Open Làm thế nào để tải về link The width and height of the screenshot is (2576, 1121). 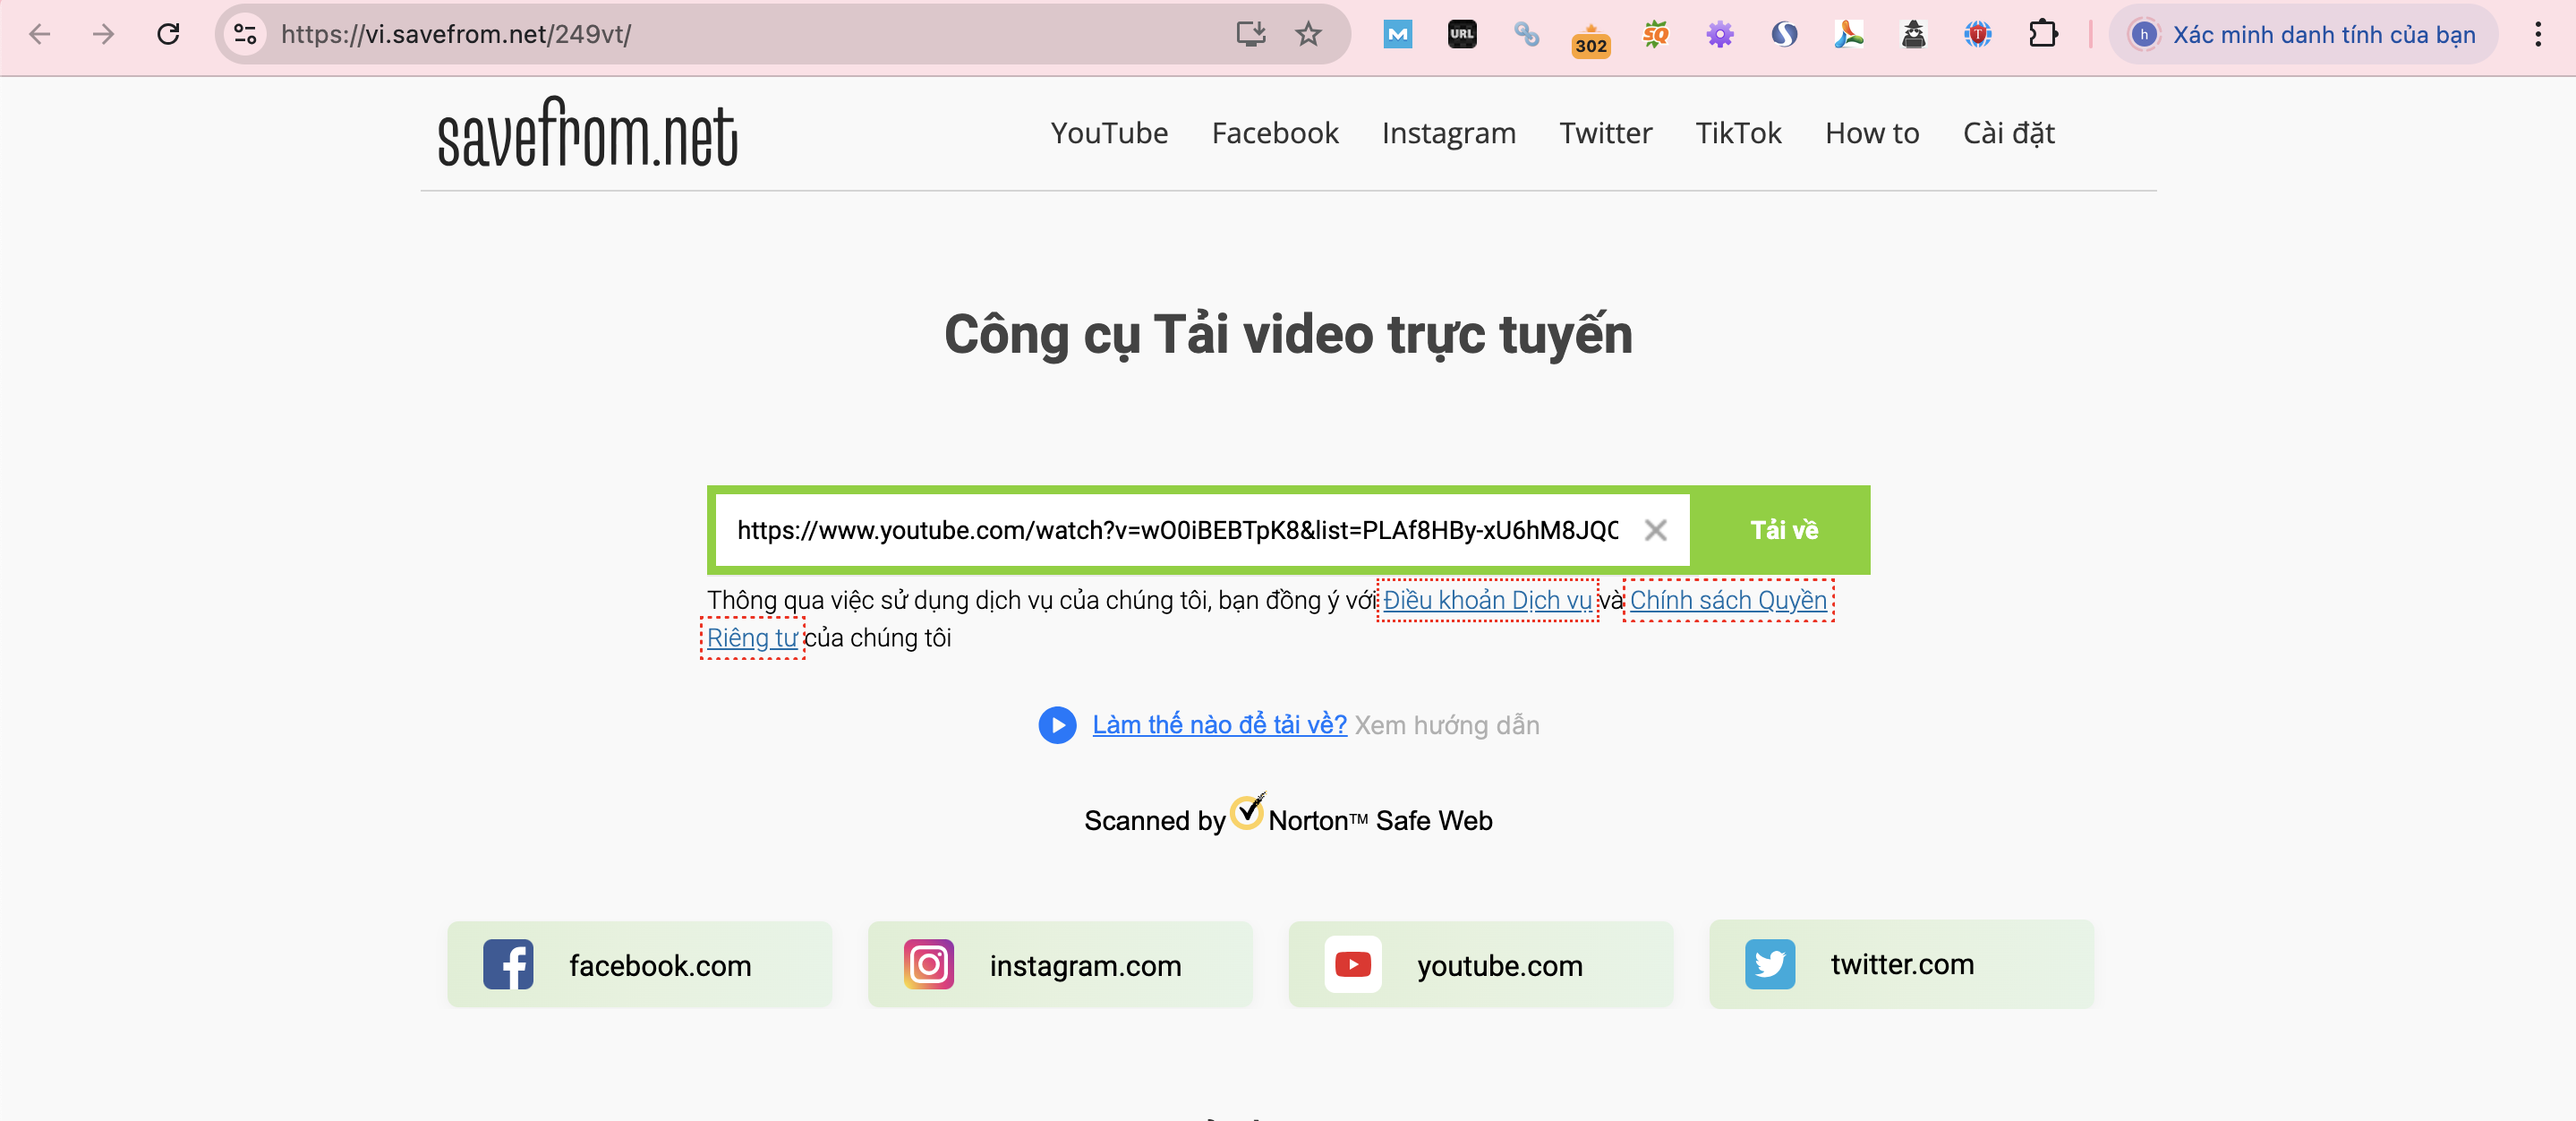point(1219,725)
